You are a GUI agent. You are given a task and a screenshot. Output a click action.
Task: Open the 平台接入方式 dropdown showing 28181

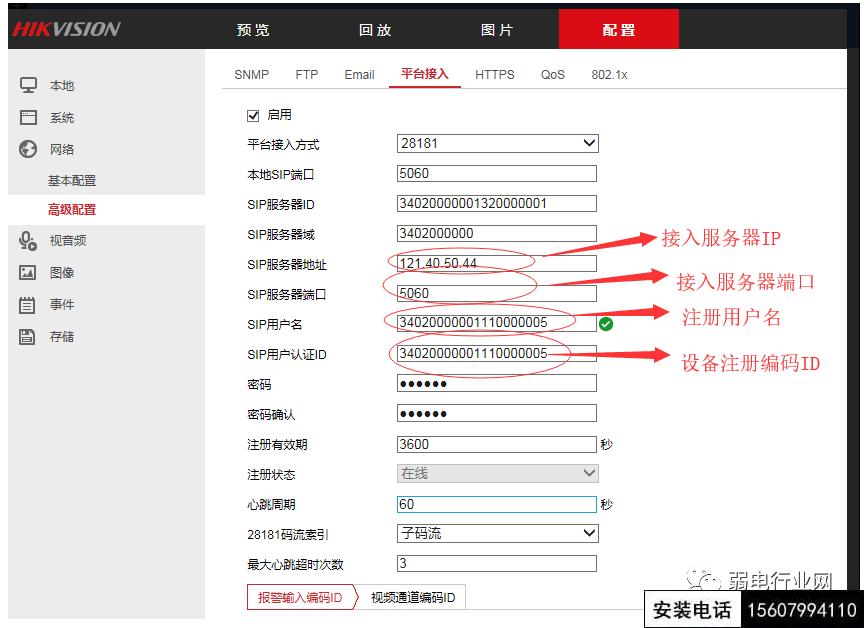498,144
